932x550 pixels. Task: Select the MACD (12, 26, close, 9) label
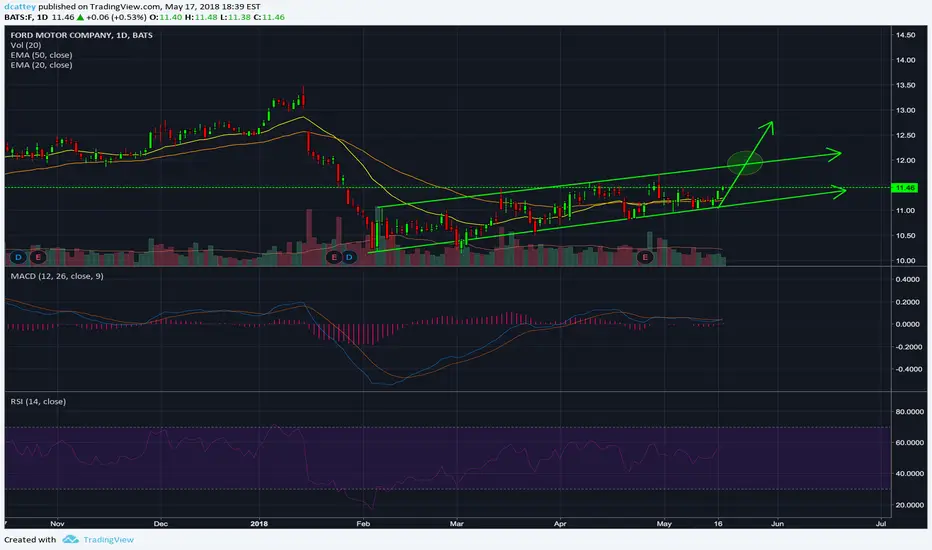coord(56,276)
